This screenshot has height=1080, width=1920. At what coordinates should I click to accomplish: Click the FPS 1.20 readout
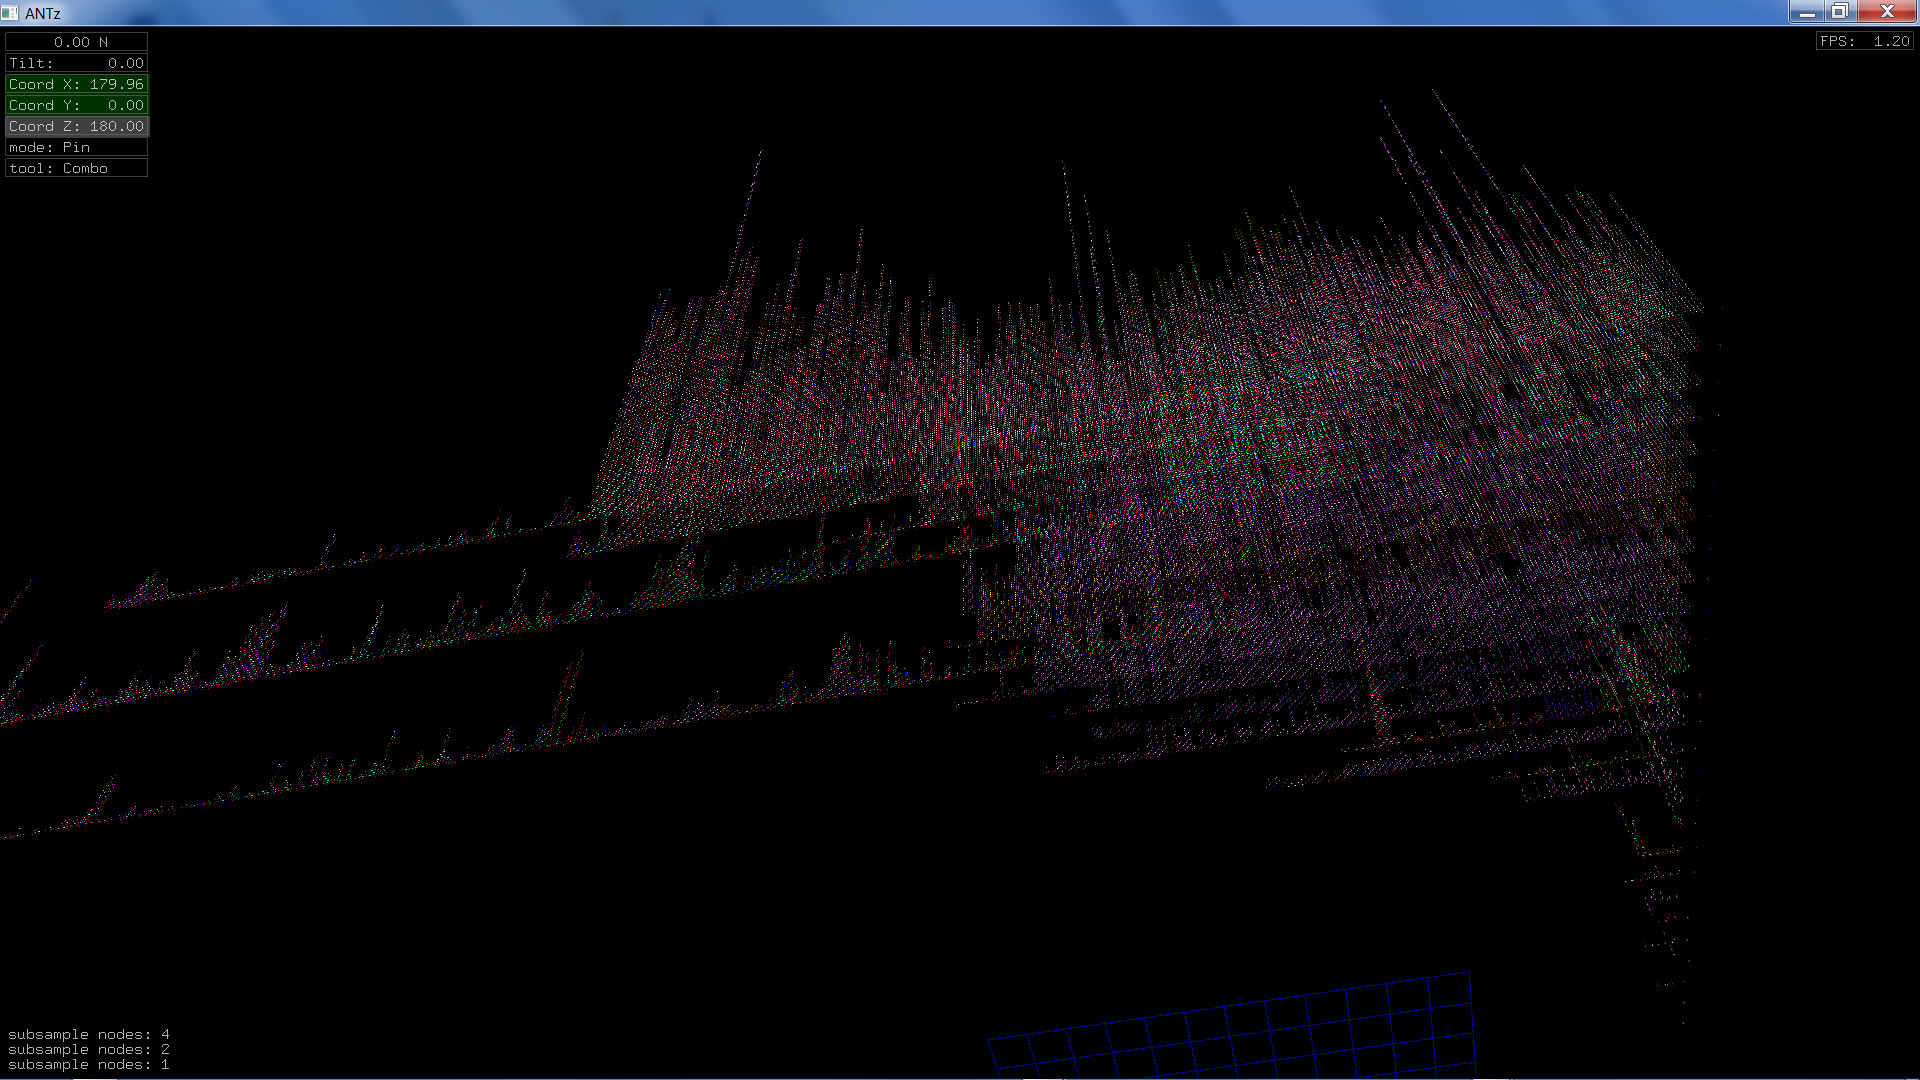pyautogui.click(x=1864, y=41)
